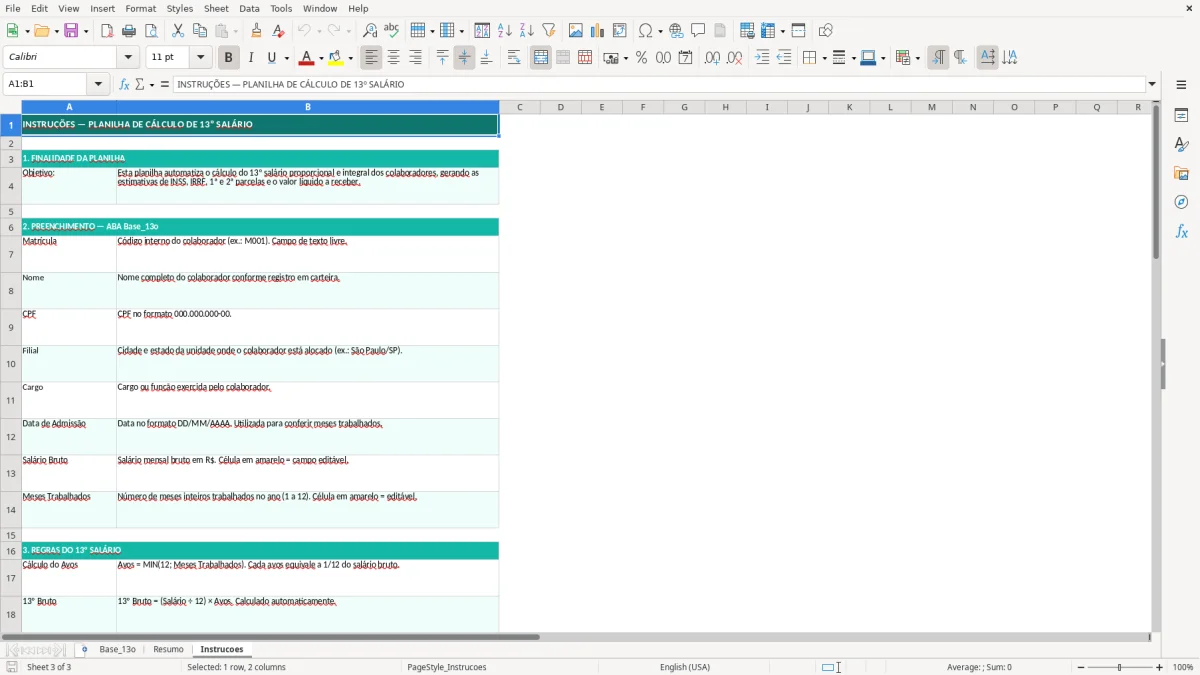The height and width of the screenshot is (675, 1200).
Task: Toggle Center Vertically alignment
Action: tap(464, 58)
